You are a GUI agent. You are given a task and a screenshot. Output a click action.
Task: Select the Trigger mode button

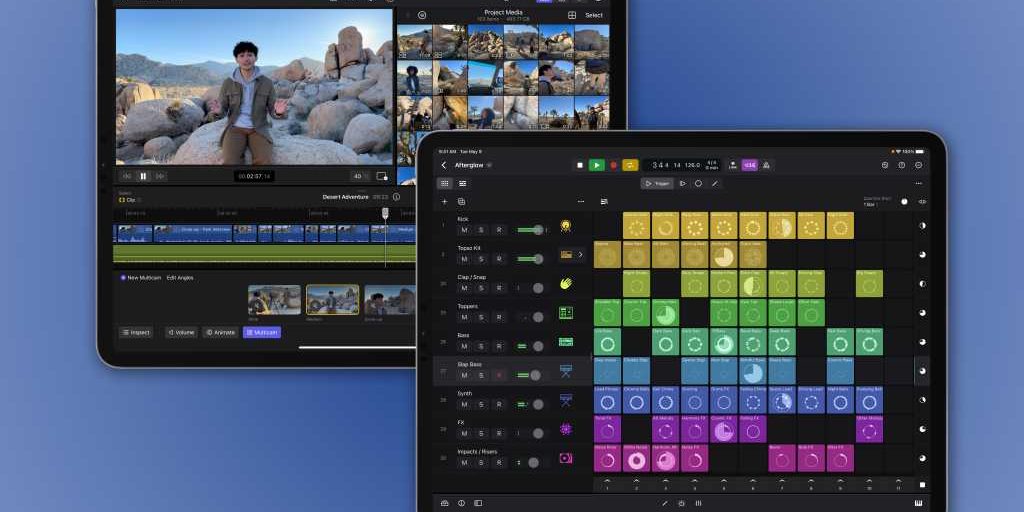(657, 184)
